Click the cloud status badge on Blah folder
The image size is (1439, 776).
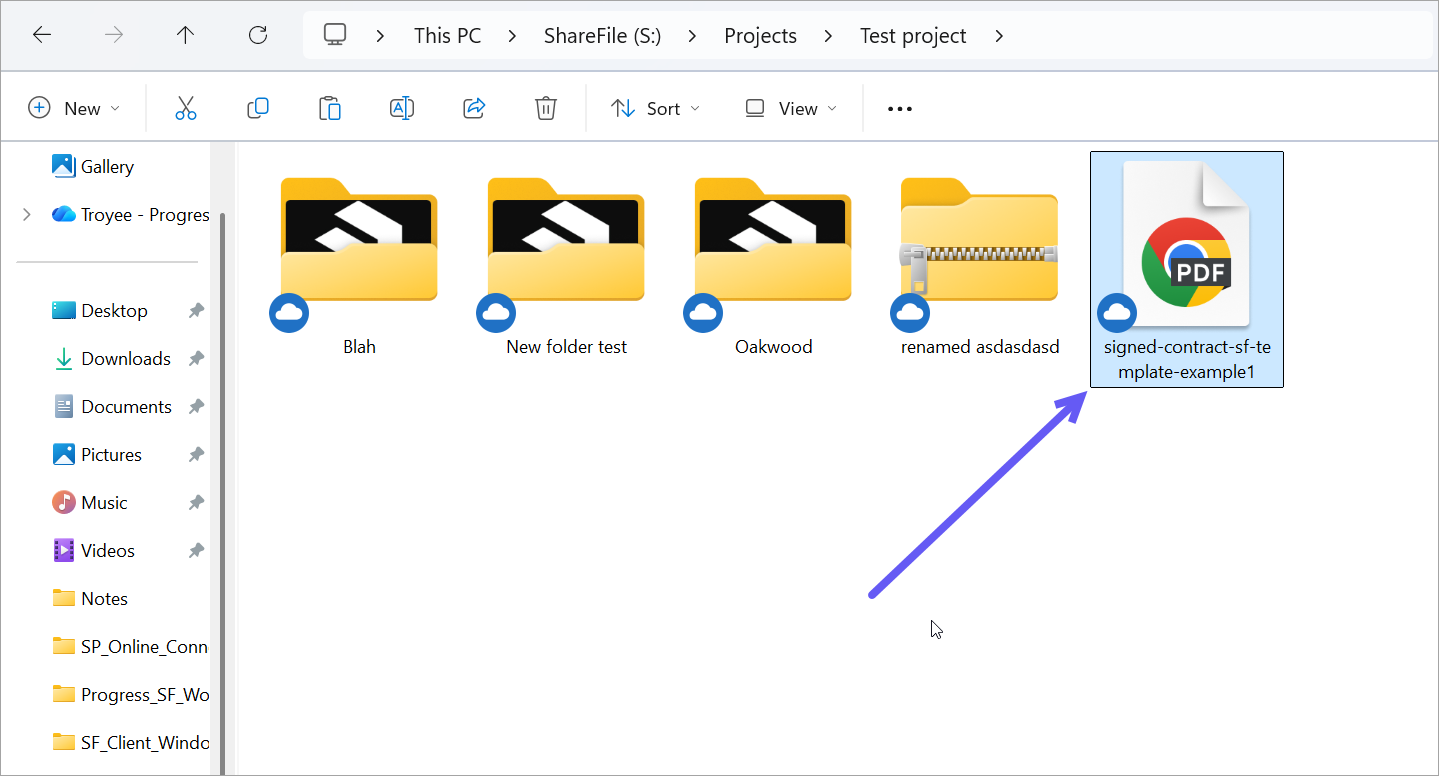289,312
